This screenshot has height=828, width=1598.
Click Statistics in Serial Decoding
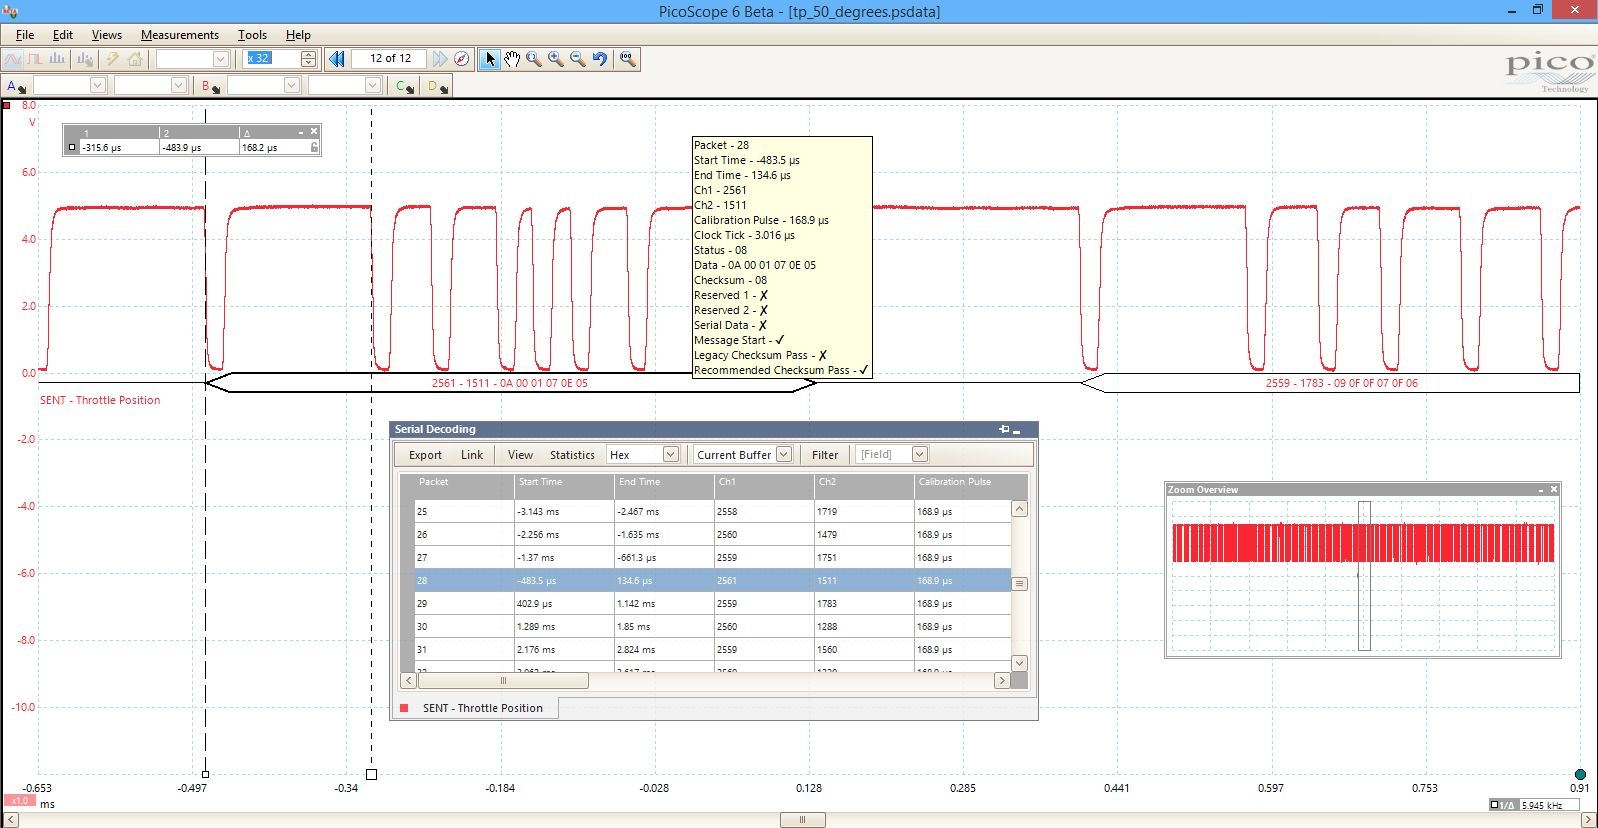pos(572,455)
